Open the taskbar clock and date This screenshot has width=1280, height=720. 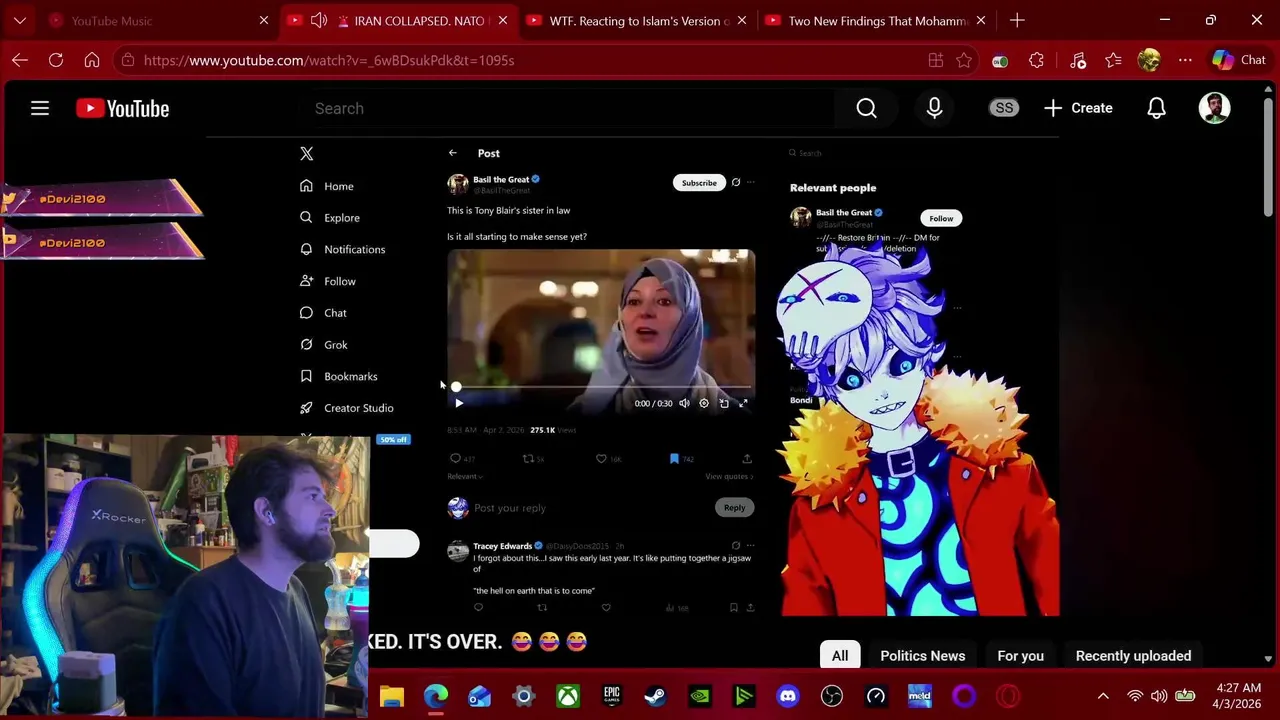(1238, 696)
